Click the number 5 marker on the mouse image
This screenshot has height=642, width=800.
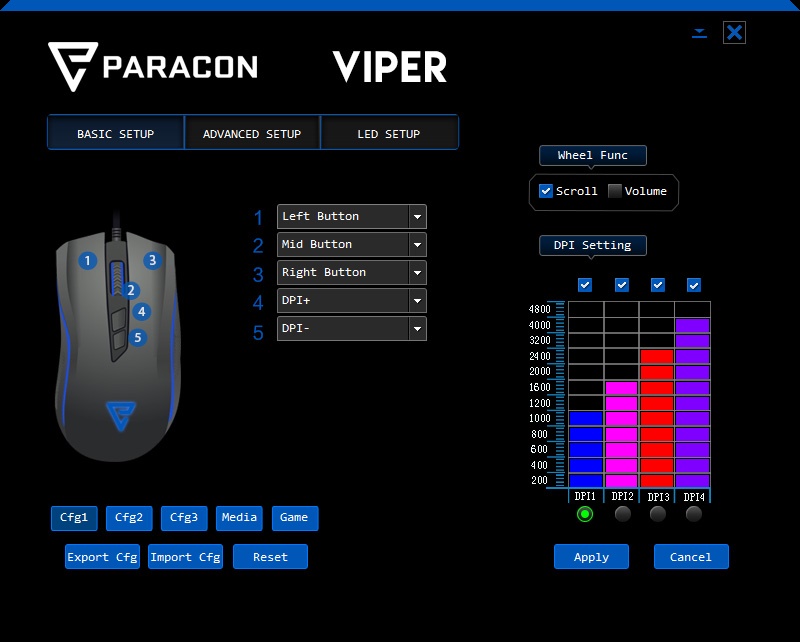click(137, 337)
